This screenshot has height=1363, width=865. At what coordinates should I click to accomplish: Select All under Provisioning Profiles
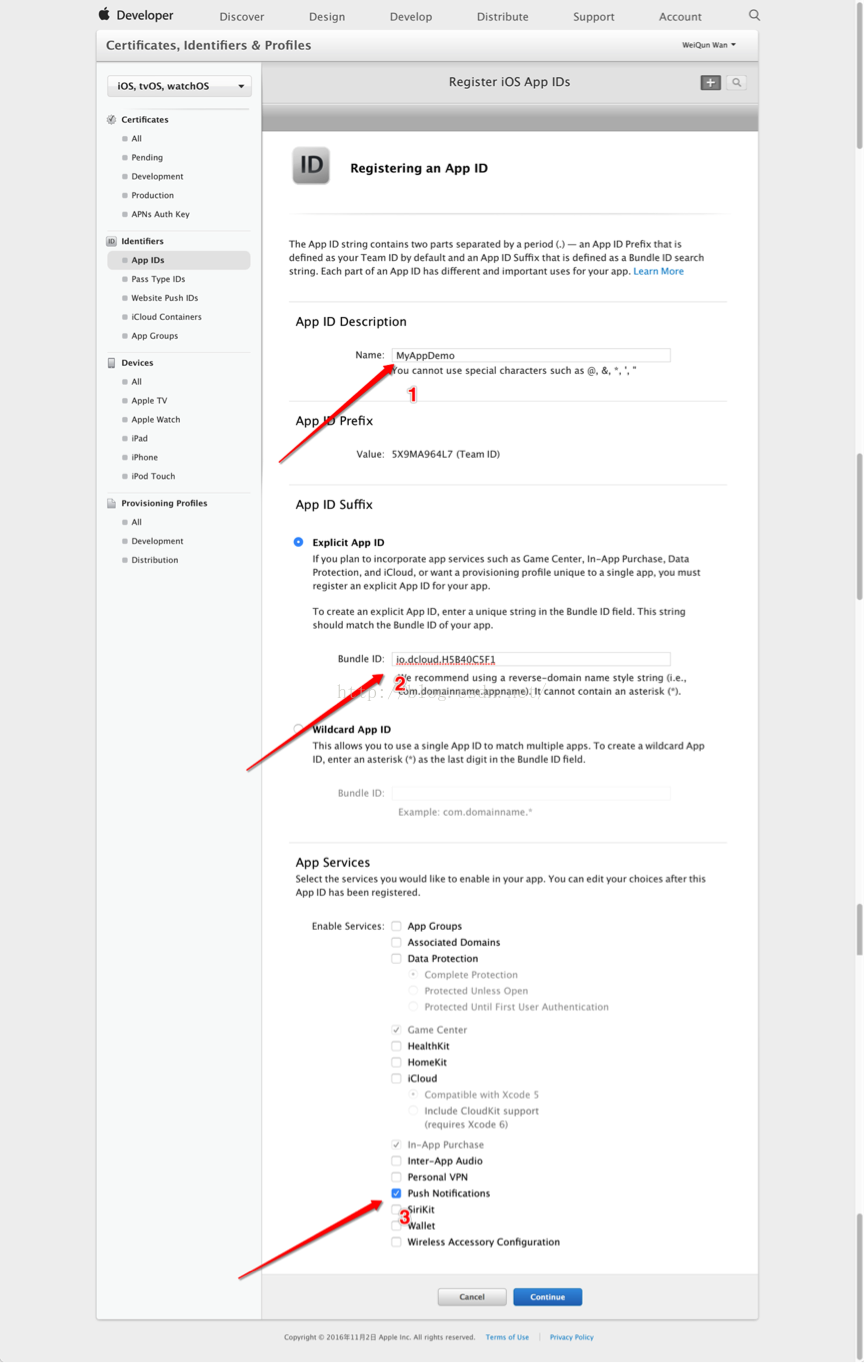137,522
